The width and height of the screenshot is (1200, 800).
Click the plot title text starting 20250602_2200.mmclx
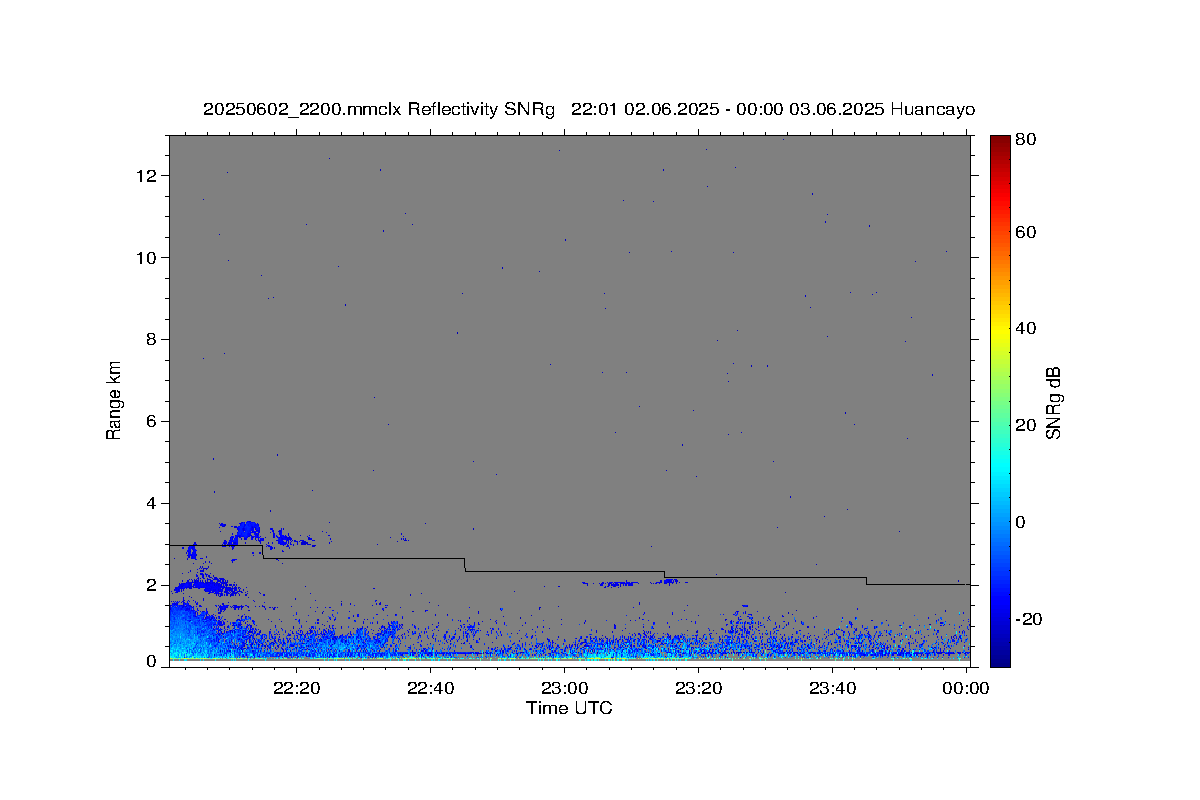pos(589,109)
